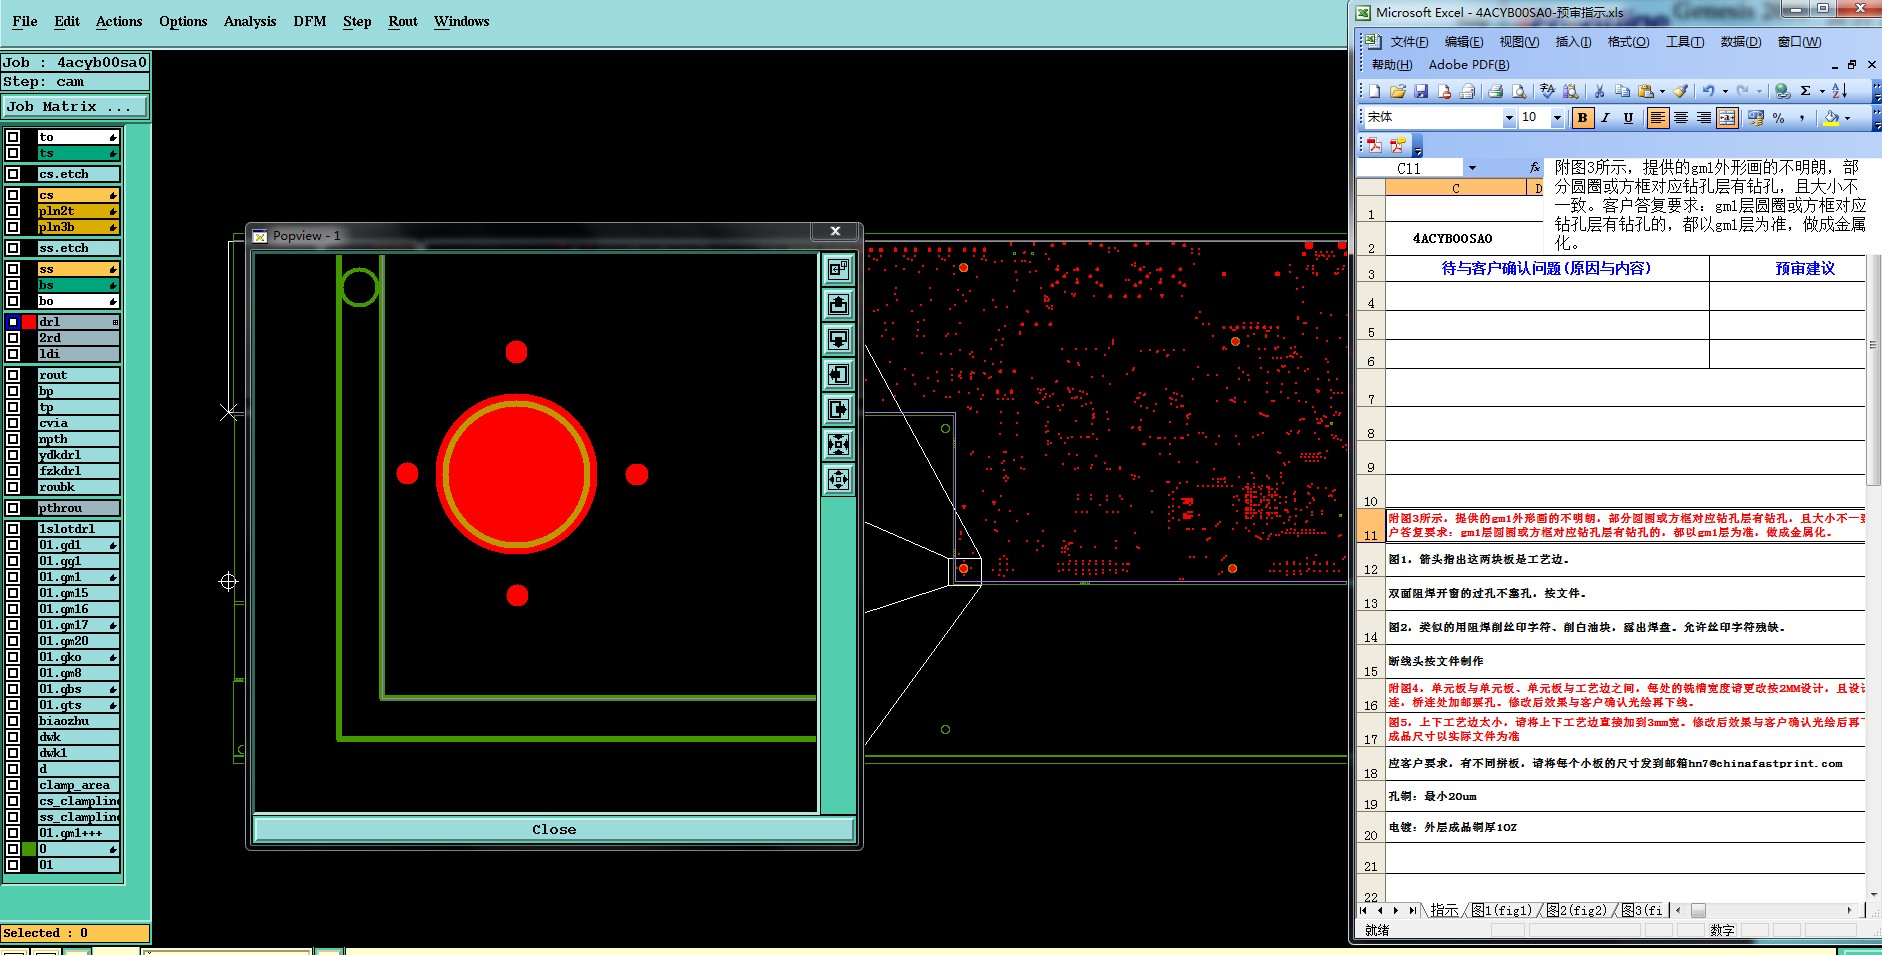Click Popview pan-up arrow icon
This screenshot has width=1882, height=955.
(x=838, y=304)
